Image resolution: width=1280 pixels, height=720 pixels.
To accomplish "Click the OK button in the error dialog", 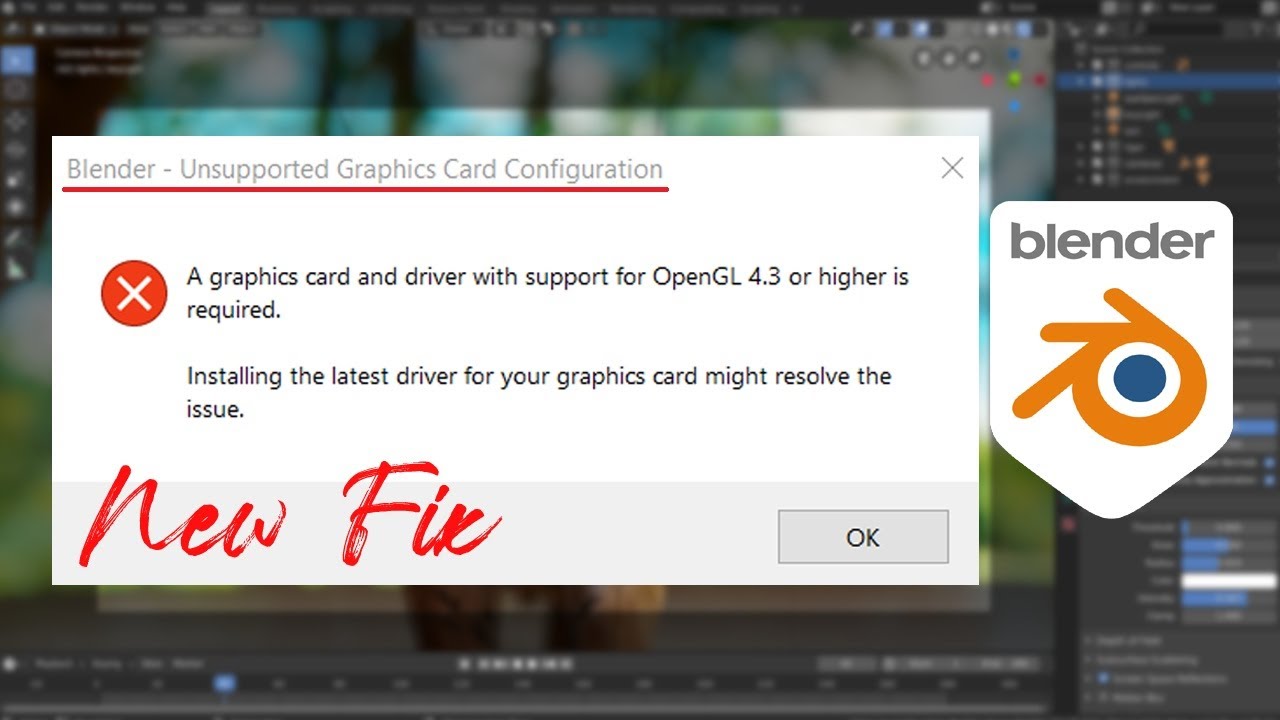I will (863, 537).
